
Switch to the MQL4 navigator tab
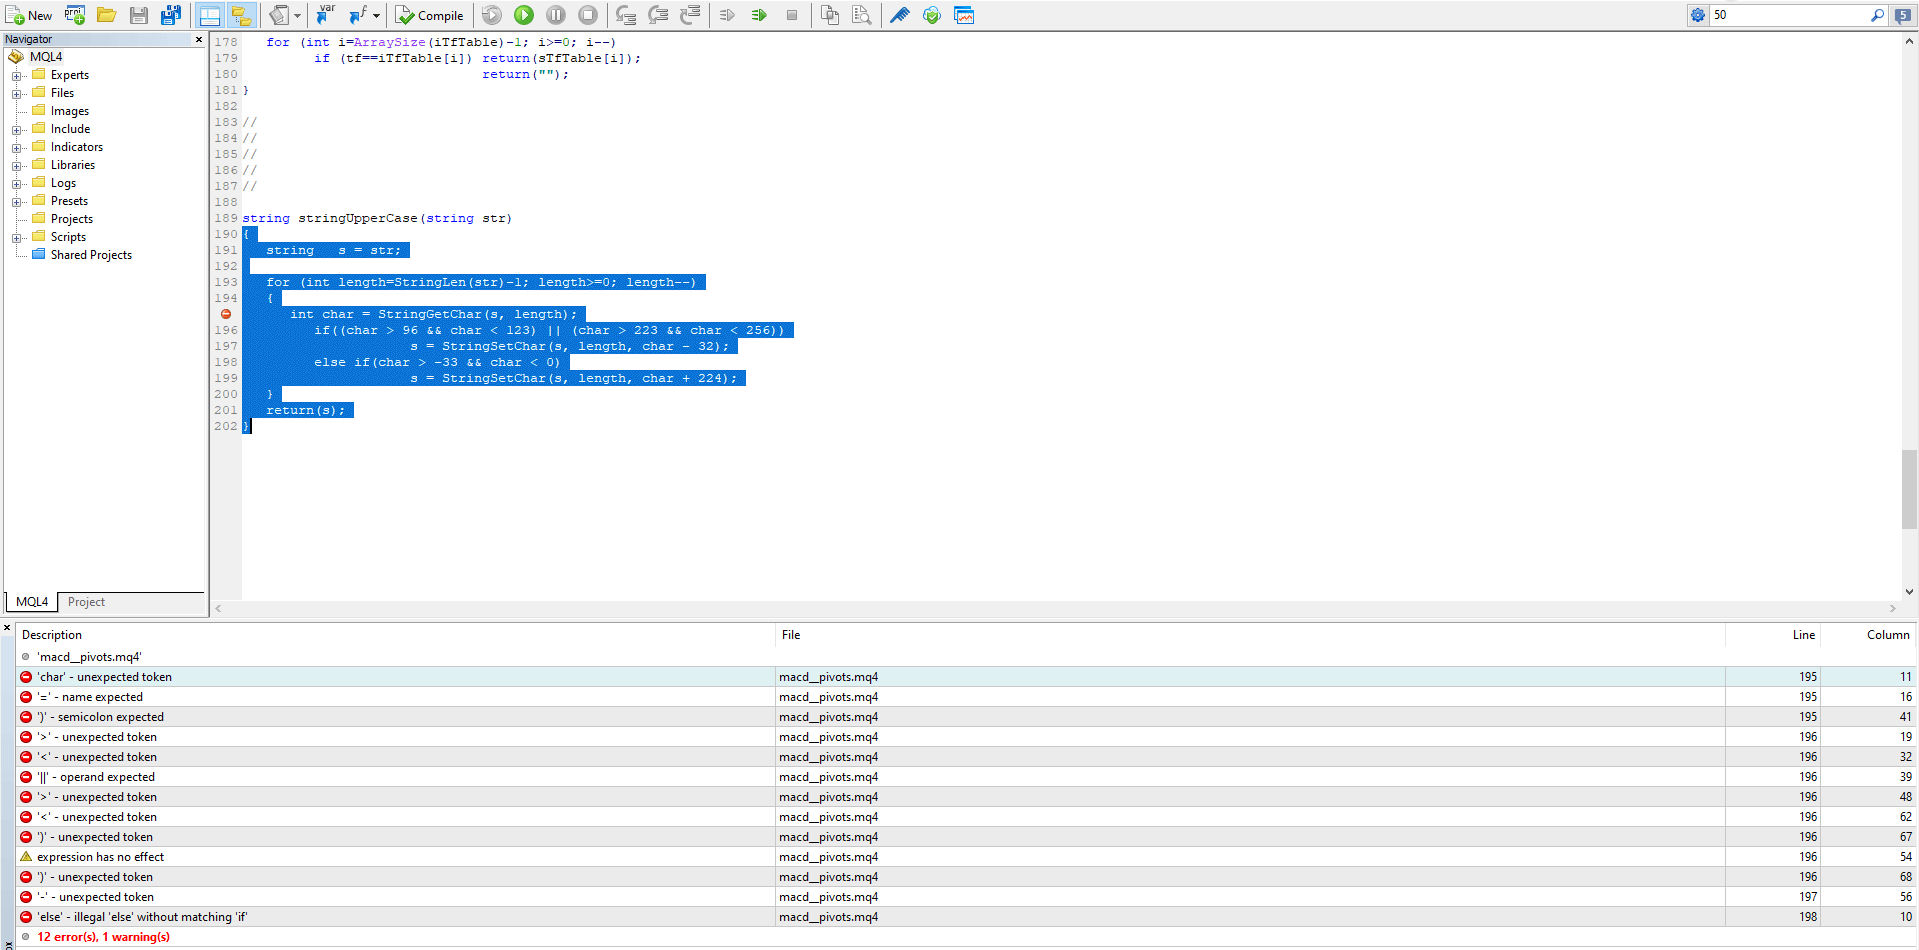[x=32, y=602]
